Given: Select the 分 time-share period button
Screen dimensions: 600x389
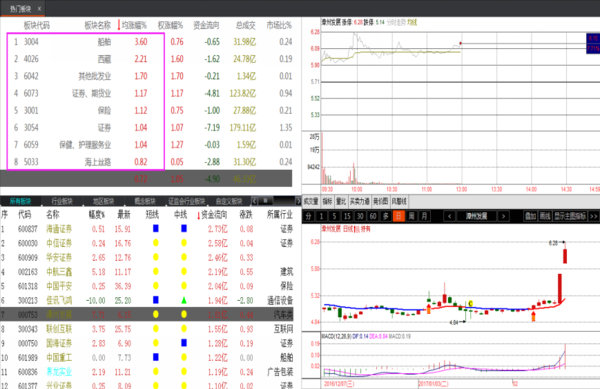Looking at the screenshot, I should click(x=308, y=216).
